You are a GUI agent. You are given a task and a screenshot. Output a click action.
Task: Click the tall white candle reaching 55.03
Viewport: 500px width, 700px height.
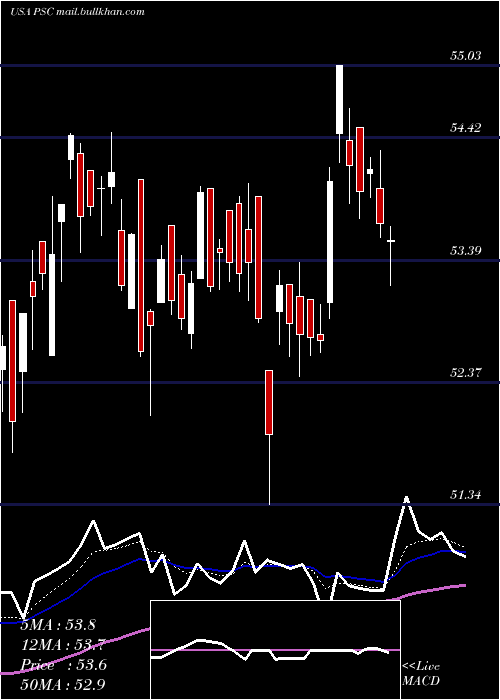point(340,99)
